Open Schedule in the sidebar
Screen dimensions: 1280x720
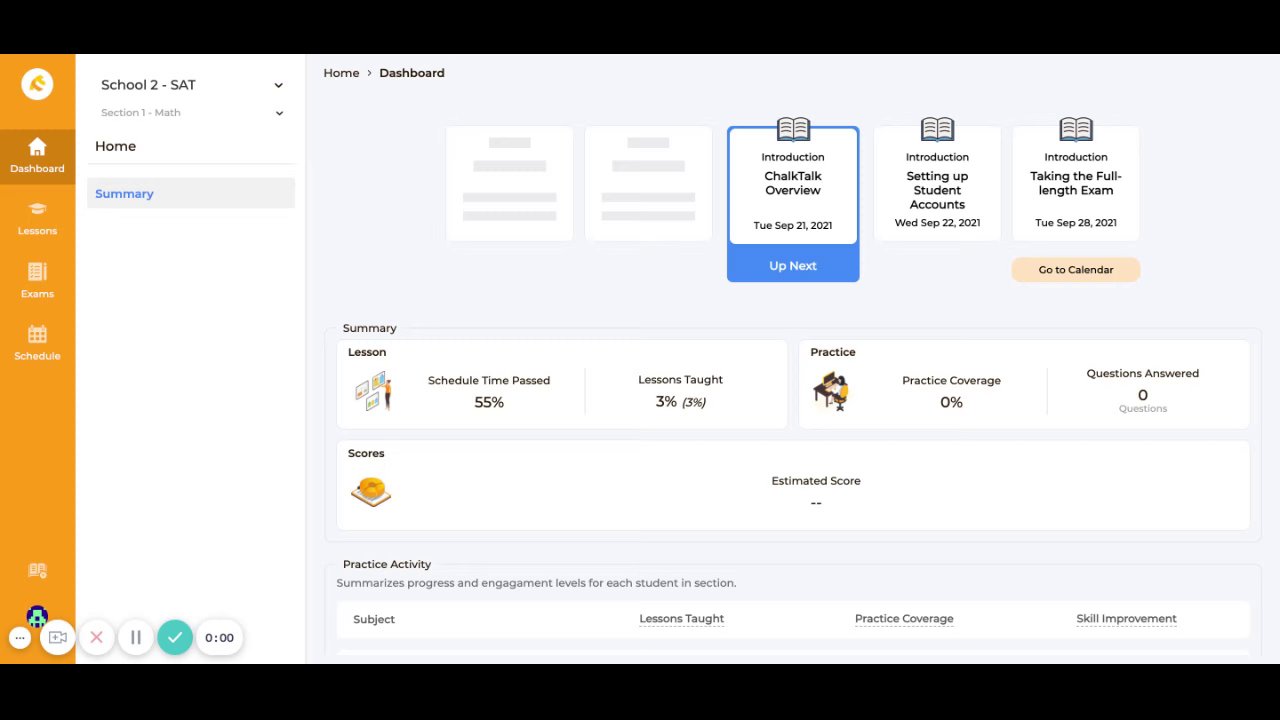37,344
